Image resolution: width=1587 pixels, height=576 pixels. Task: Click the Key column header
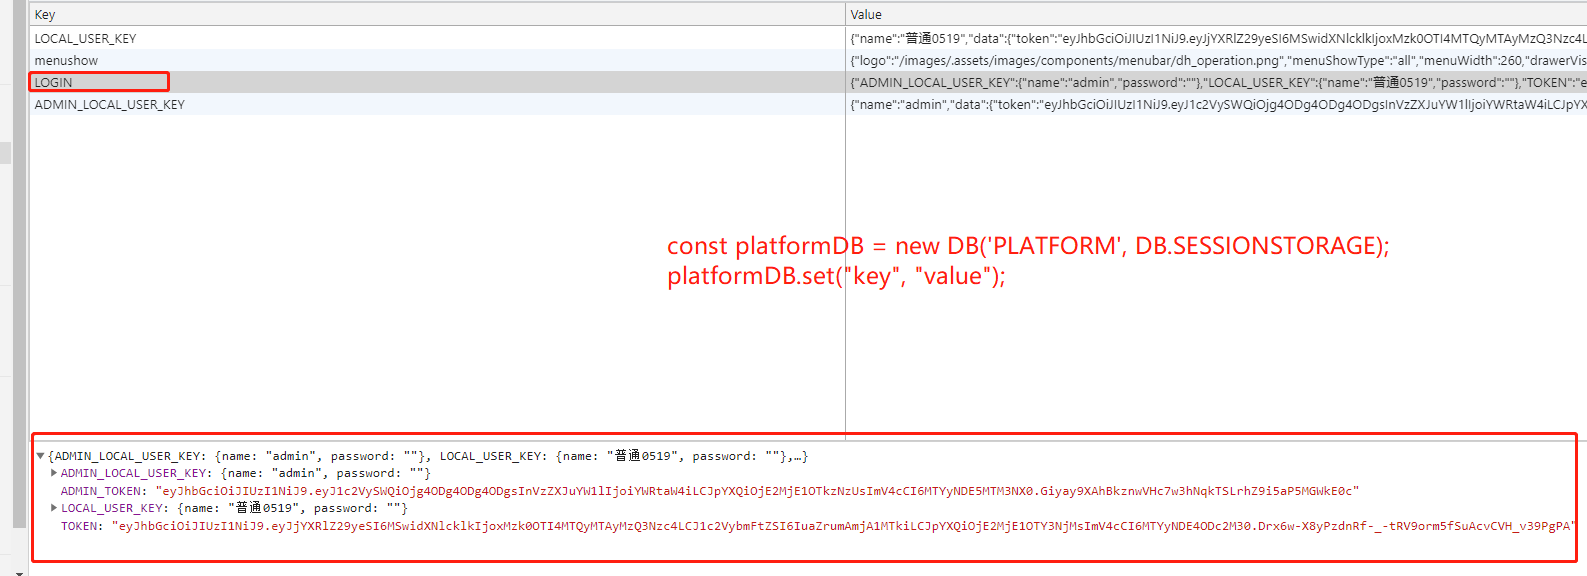[x=437, y=14]
